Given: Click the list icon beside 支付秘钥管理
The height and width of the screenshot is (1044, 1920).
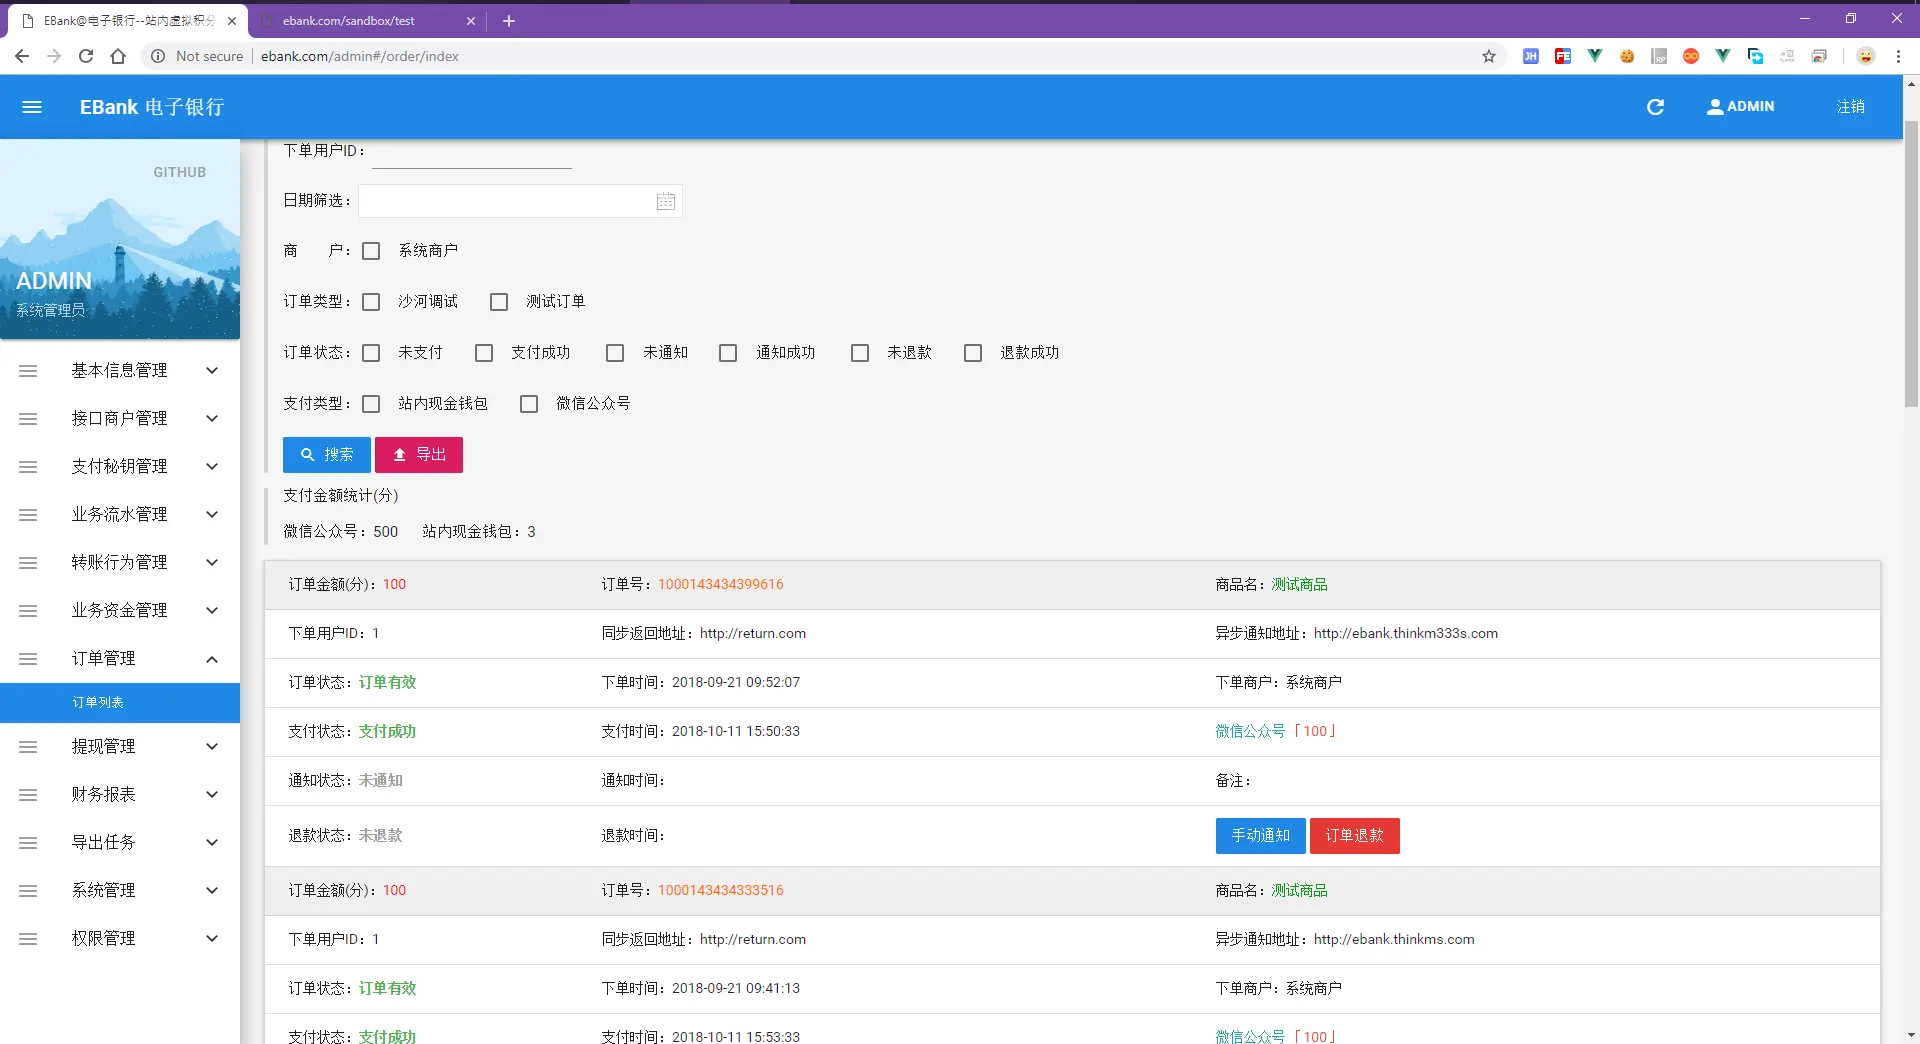Looking at the screenshot, I should tap(28, 467).
